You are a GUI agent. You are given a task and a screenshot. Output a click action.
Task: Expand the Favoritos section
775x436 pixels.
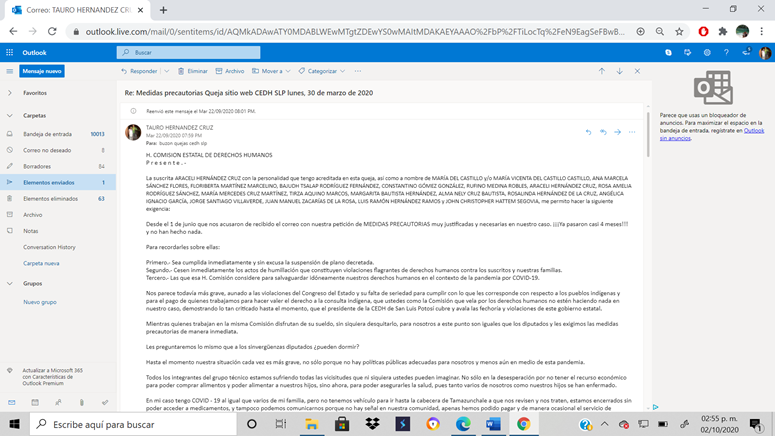9,93
